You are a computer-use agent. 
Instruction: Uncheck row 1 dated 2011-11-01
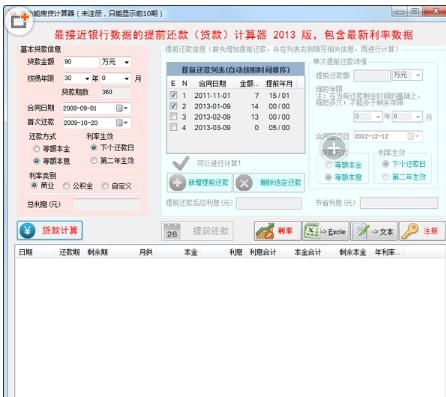point(173,95)
